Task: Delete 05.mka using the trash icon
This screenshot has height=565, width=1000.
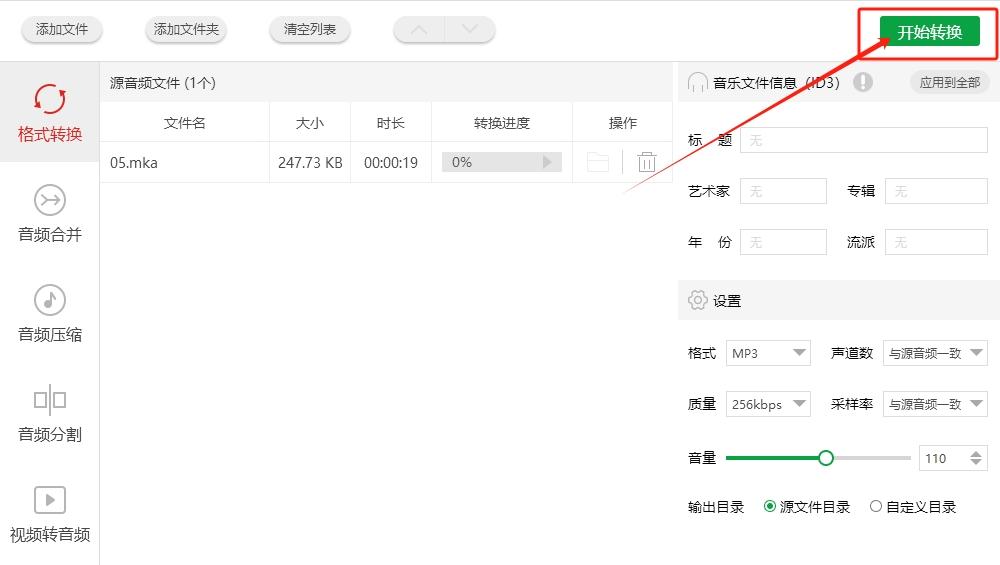Action: (x=647, y=162)
